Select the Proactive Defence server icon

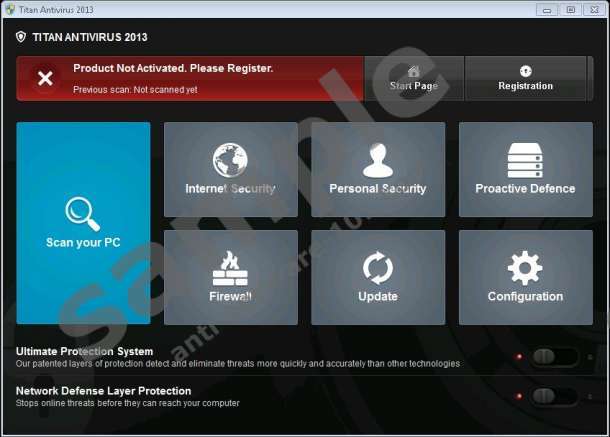[x=525, y=161]
